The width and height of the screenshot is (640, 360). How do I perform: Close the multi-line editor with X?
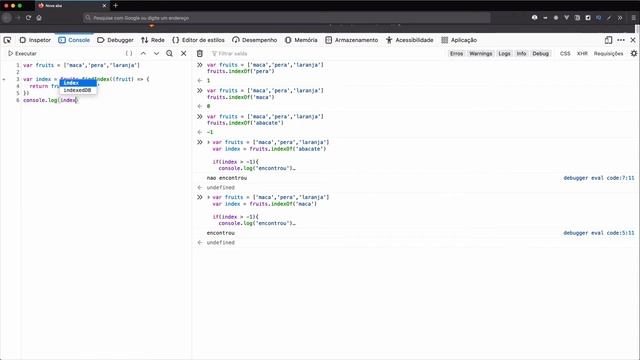coord(184,53)
